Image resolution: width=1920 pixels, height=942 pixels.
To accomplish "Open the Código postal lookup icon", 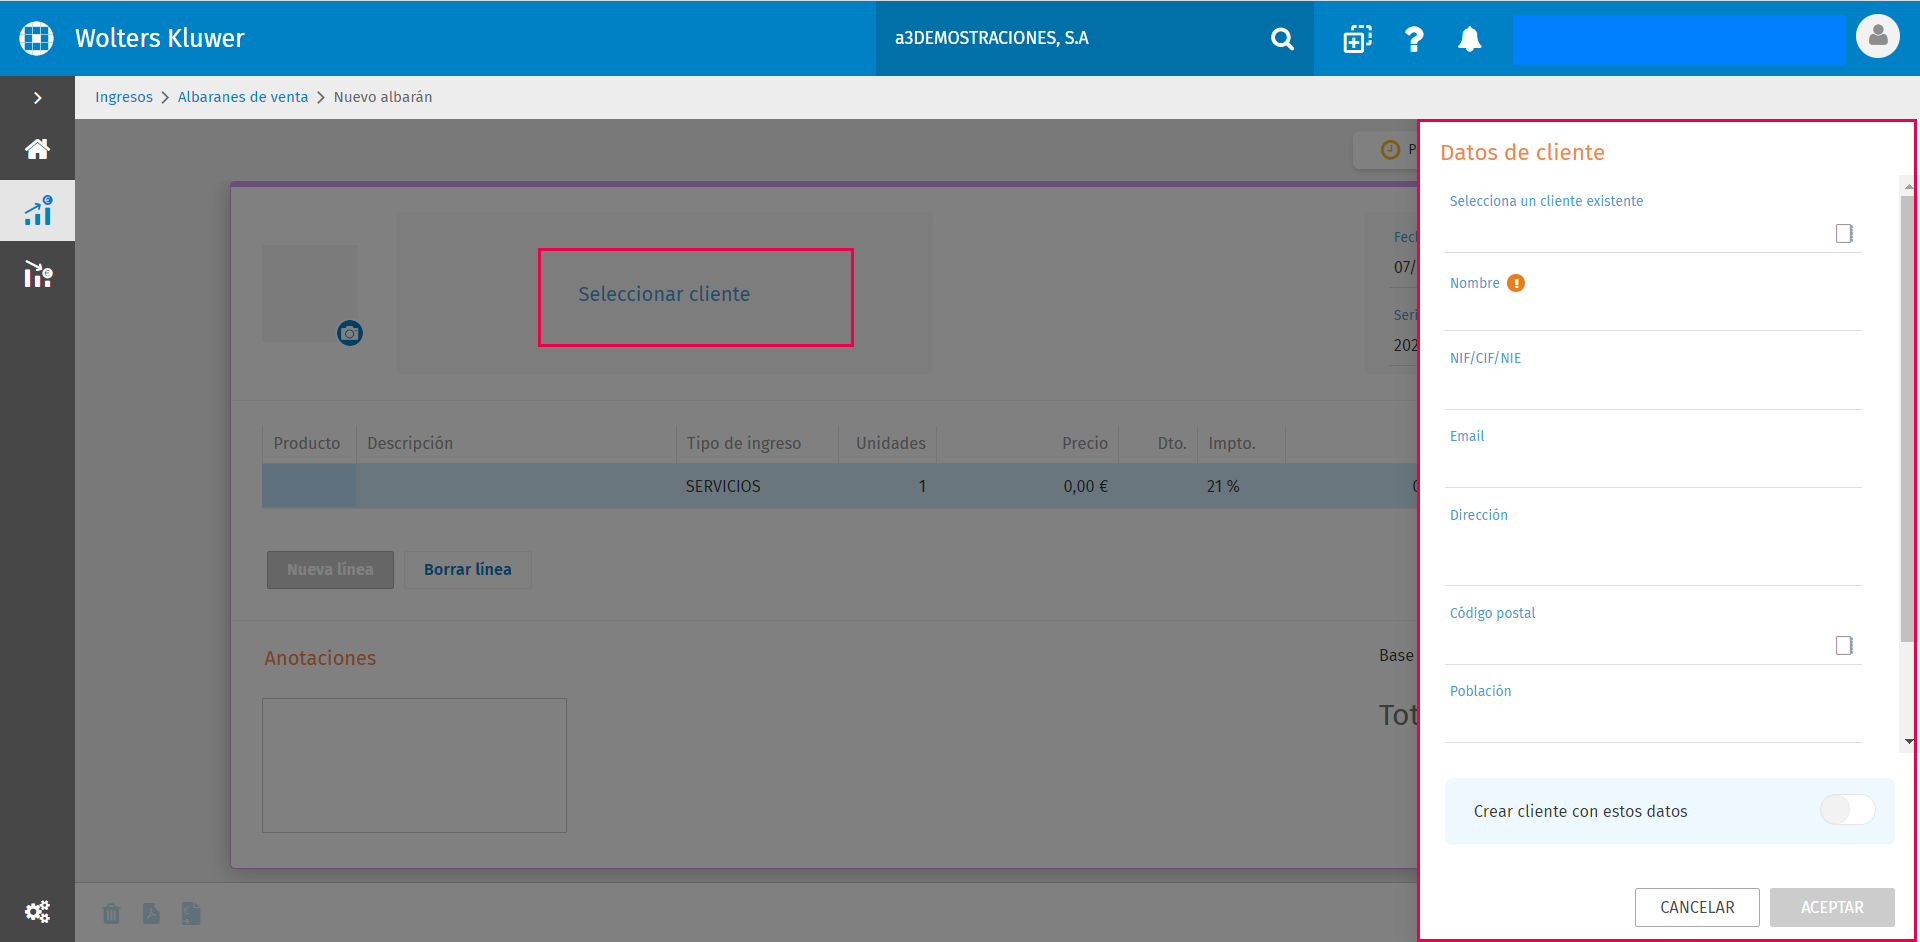I will click(x=1844, y=645).
